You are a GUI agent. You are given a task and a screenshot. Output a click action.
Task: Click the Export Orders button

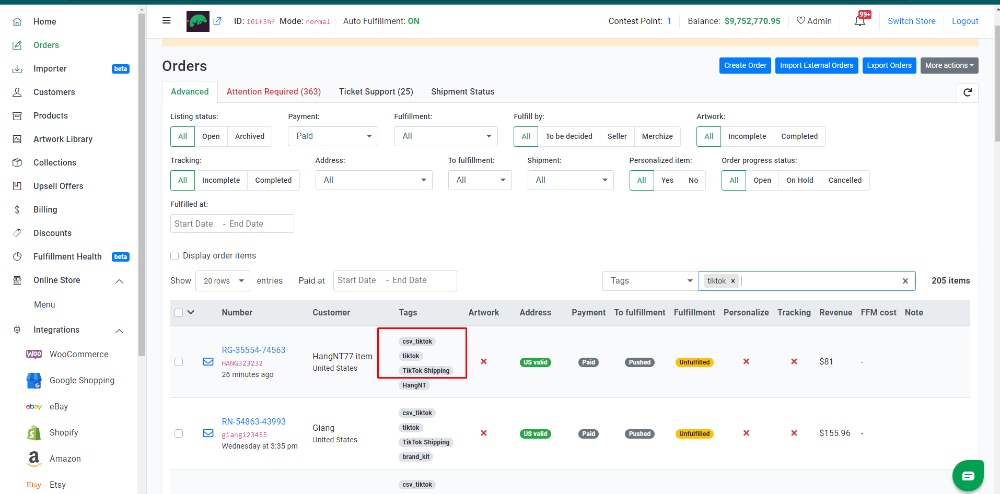[890, 66]
